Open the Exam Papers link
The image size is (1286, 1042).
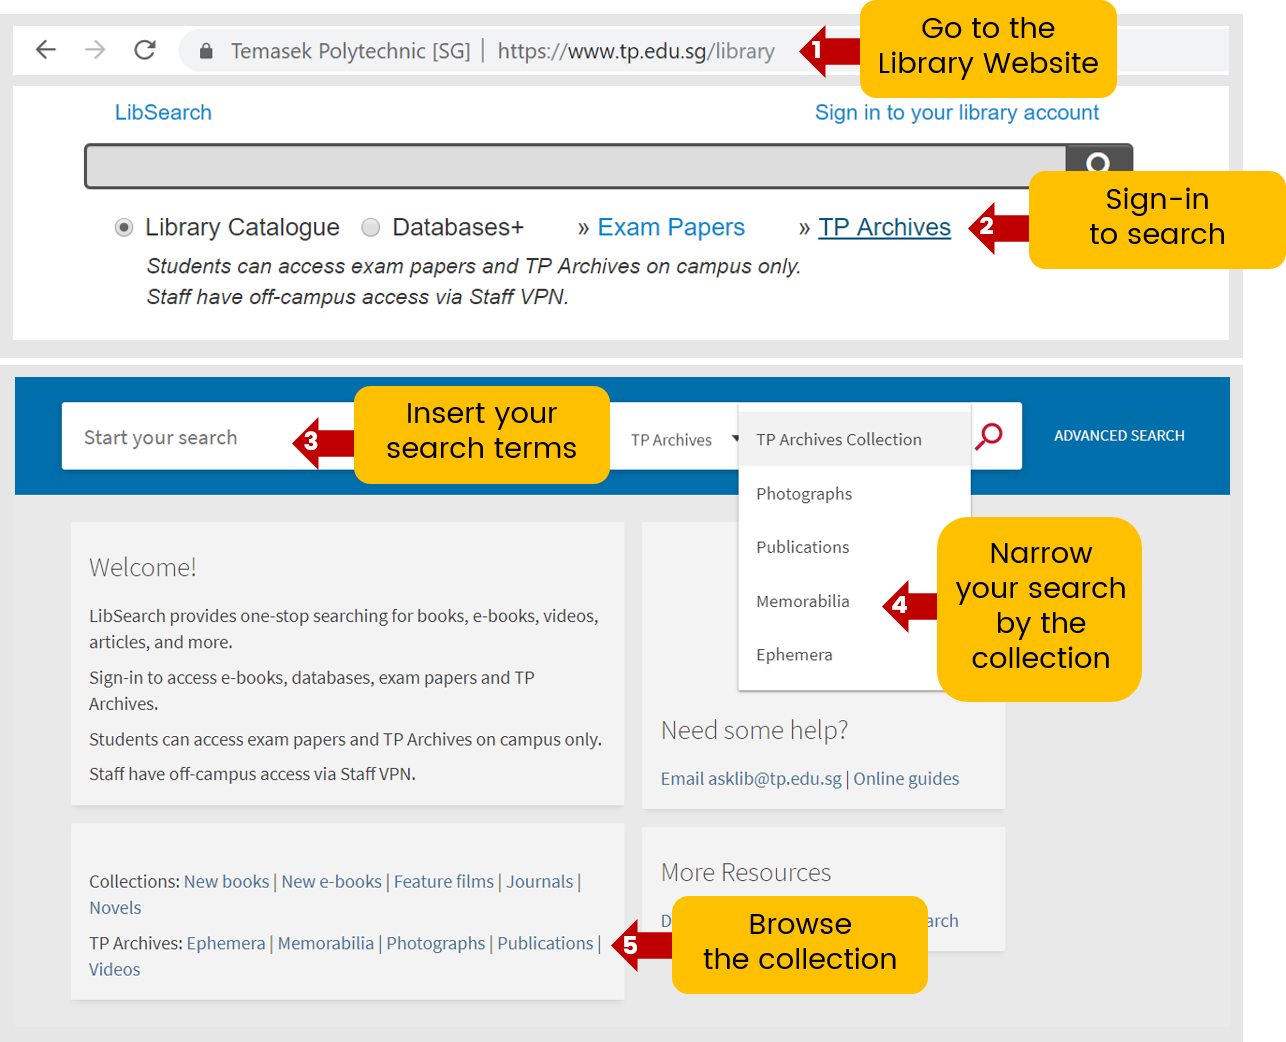pyautogui.click(x=671, y=227)
